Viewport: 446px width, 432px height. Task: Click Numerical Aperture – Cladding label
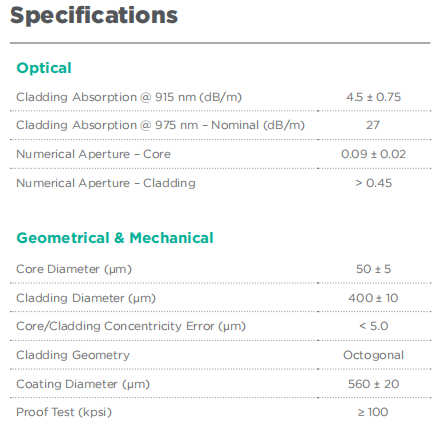coord(106,183)
